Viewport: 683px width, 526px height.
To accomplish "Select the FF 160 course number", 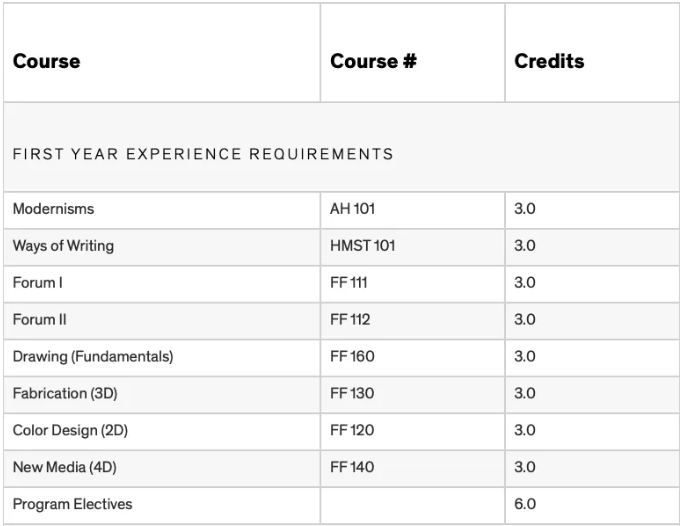I will click(x=352, y=357).
